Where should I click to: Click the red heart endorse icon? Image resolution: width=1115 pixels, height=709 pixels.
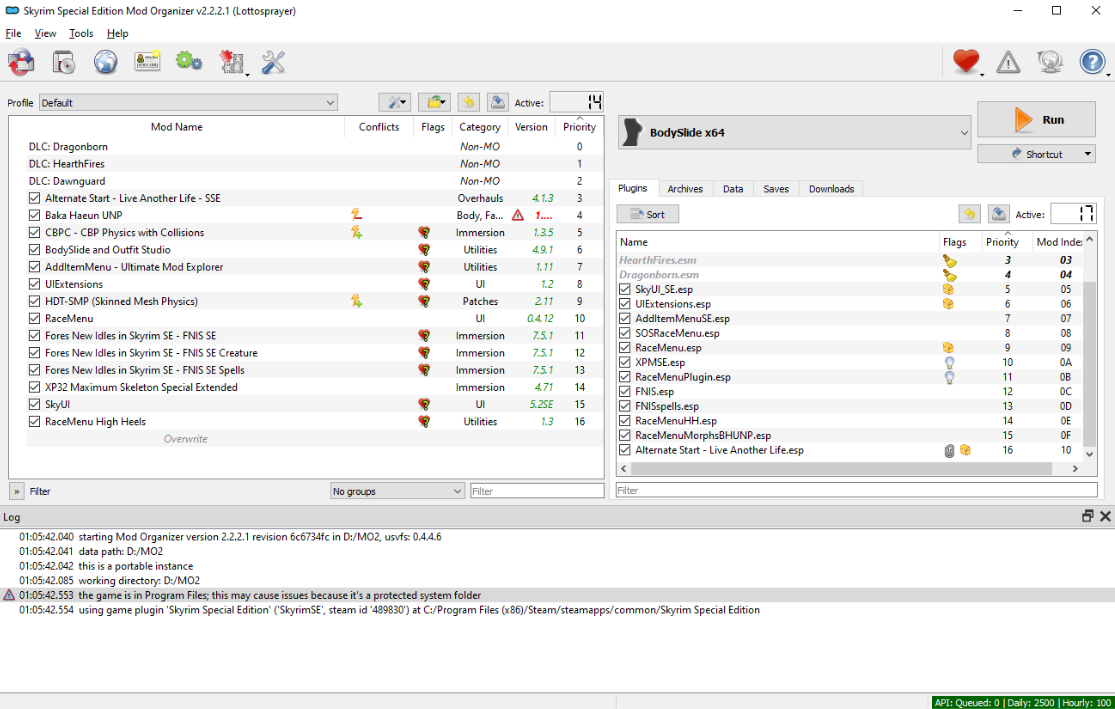tap(966, 62)
